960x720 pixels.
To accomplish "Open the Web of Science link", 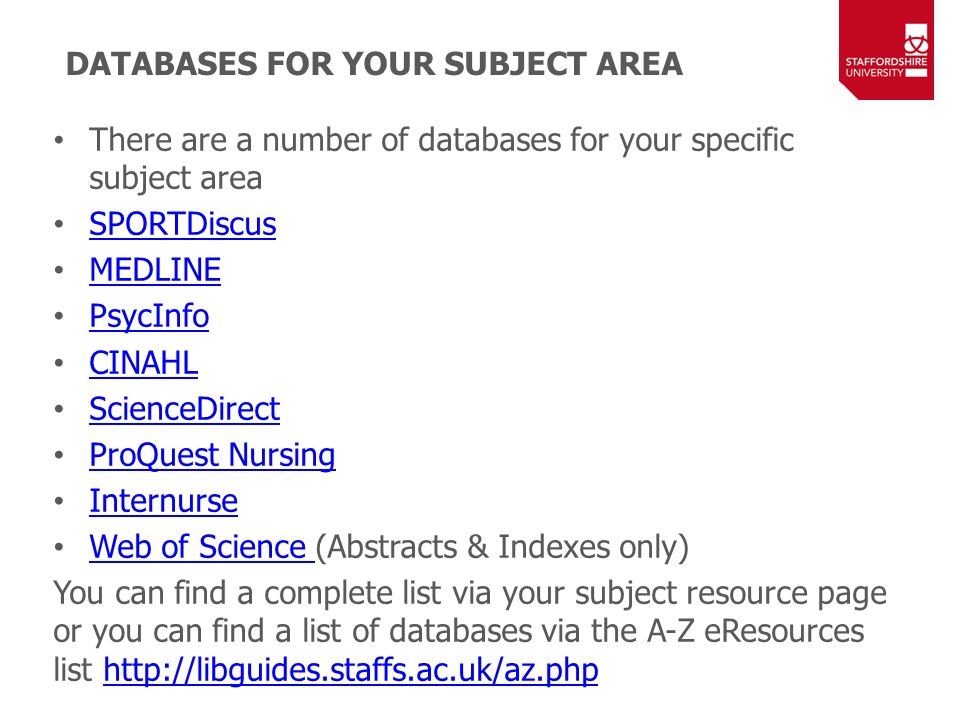I will pyautogui.click(x=201, y=547).
